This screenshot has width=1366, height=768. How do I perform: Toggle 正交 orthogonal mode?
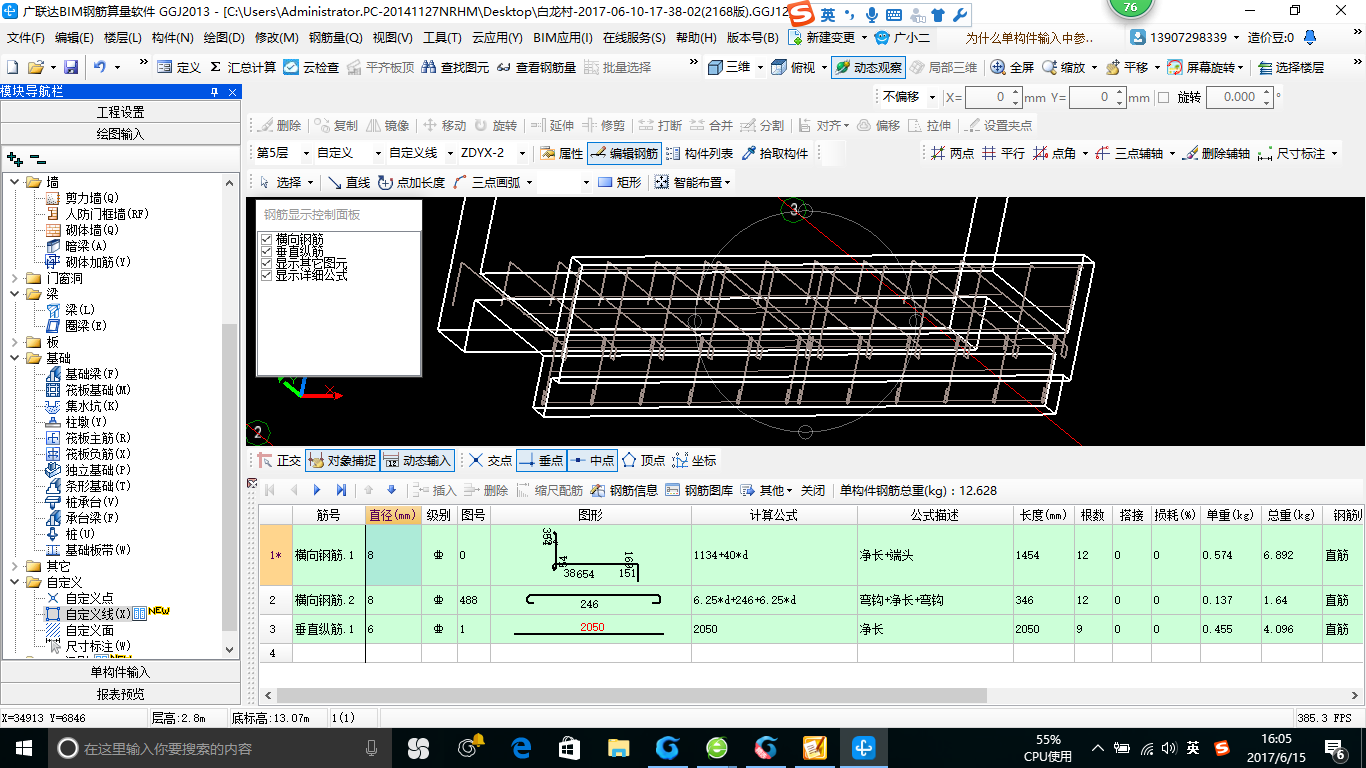(278, 460)
